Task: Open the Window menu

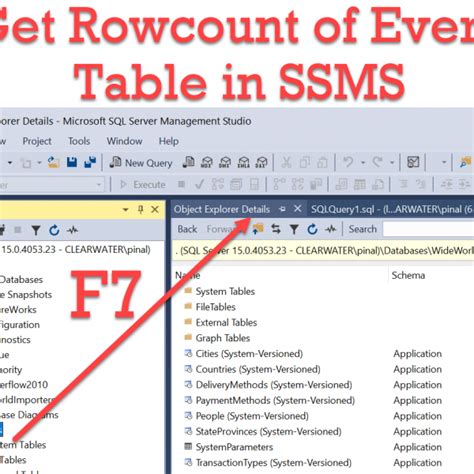Action: (124, 141)
